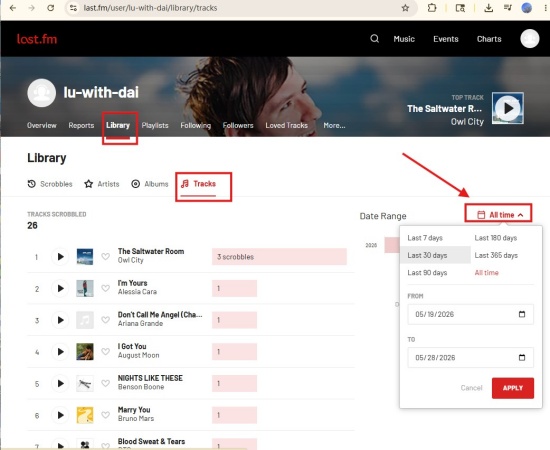550x450 pixels.
Task: Collapse the All time date range dropdown
Action: point(500,215)
